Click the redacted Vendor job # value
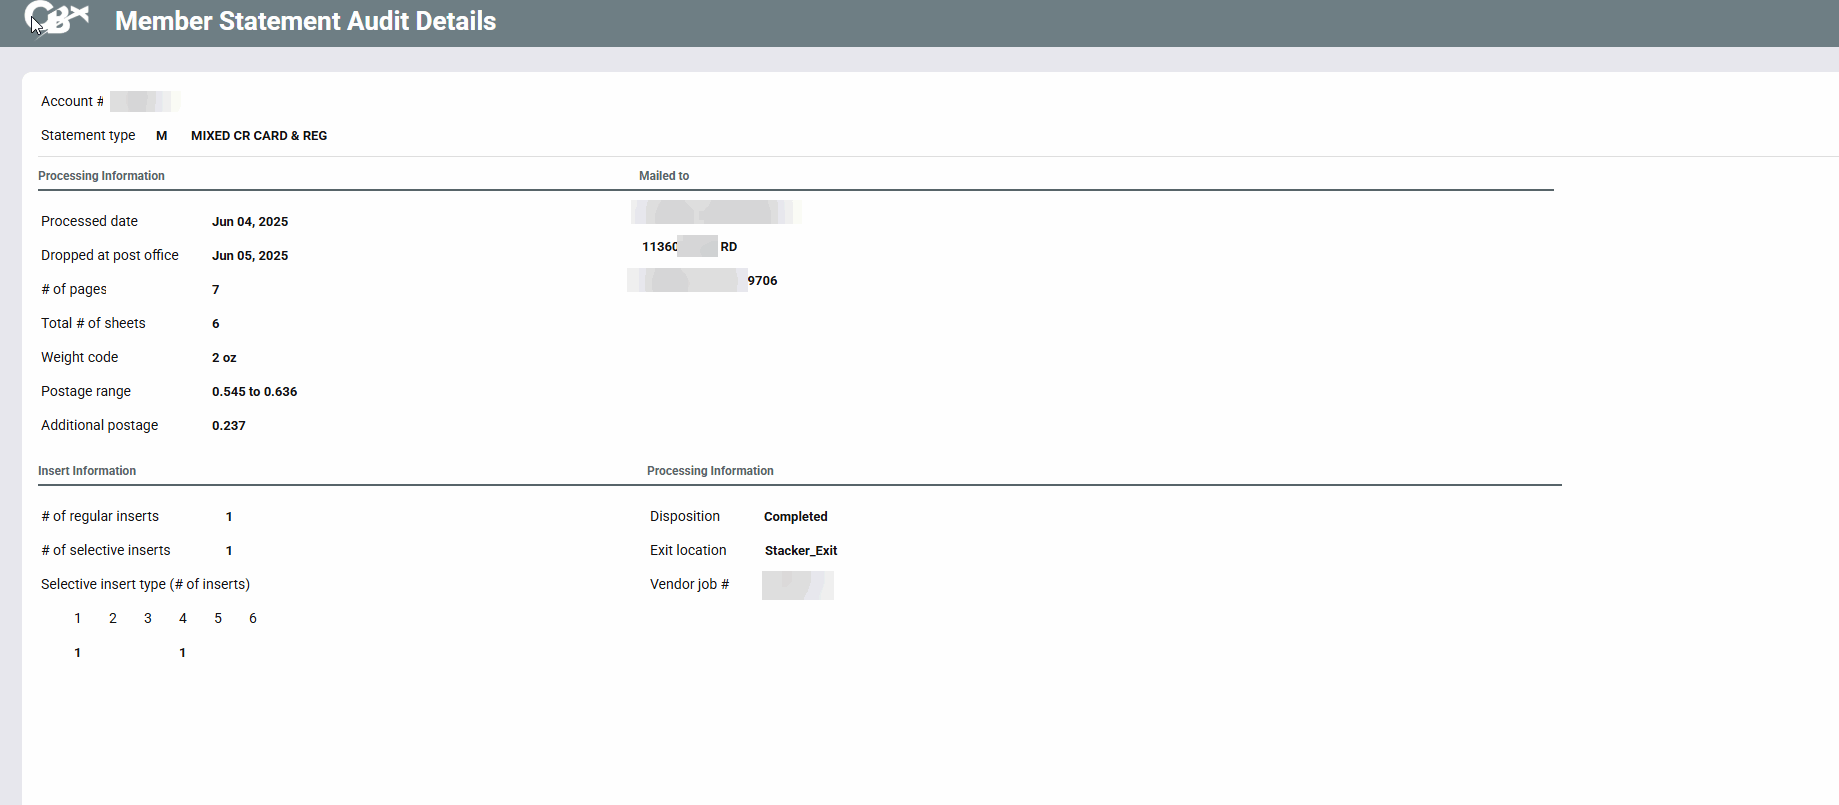 coord(797,585)
